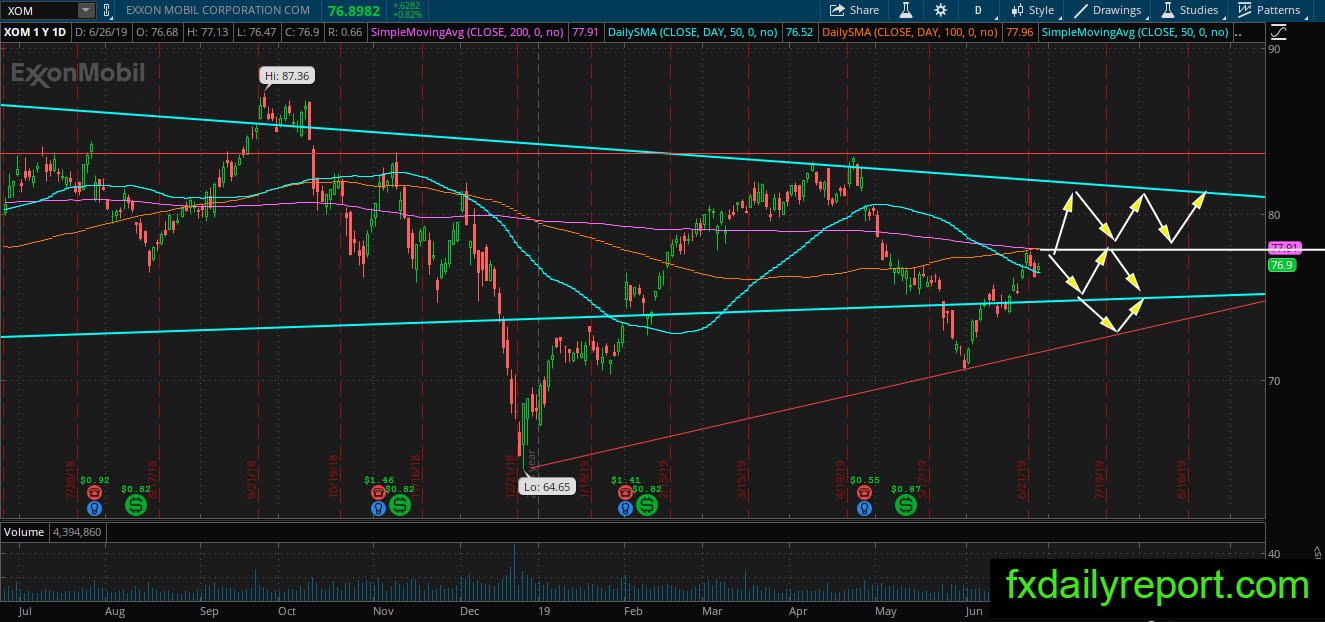This screenshot has width=1325, height=622.
Task: Click the XOM symbol input field
Action: pos(39,10)
